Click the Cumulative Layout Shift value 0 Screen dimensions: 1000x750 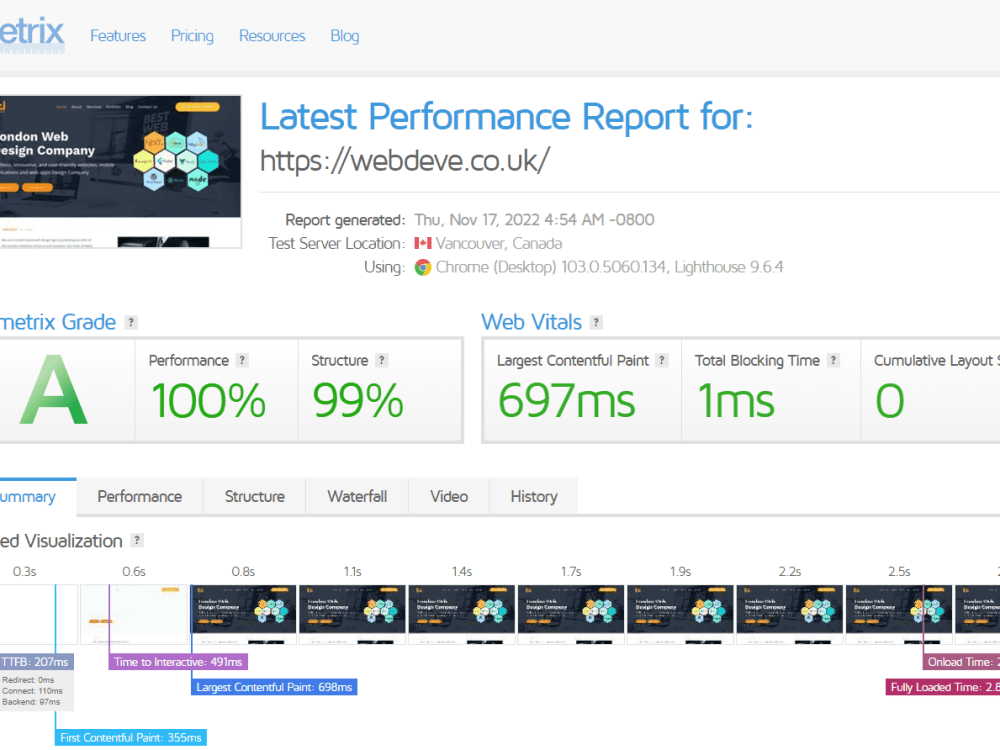pyautogui.click(x=890, y=401)
